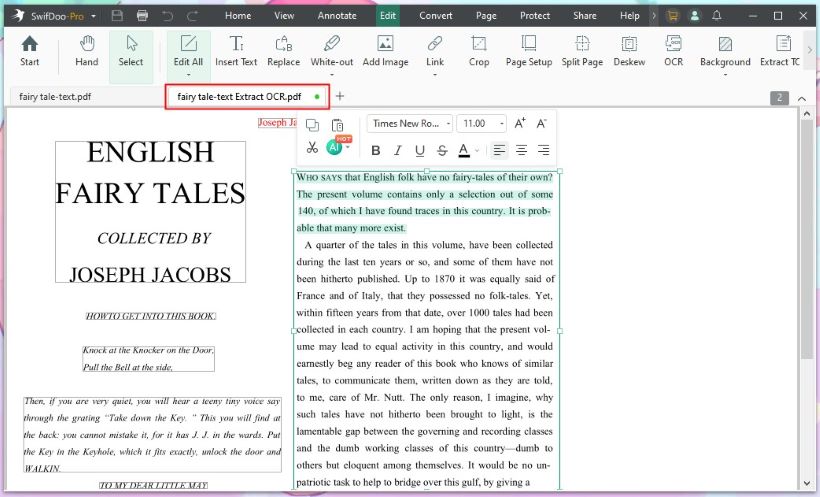Screen dimensions: 820x497
Task: Run the Deskew tool
Action: [629, 51]
